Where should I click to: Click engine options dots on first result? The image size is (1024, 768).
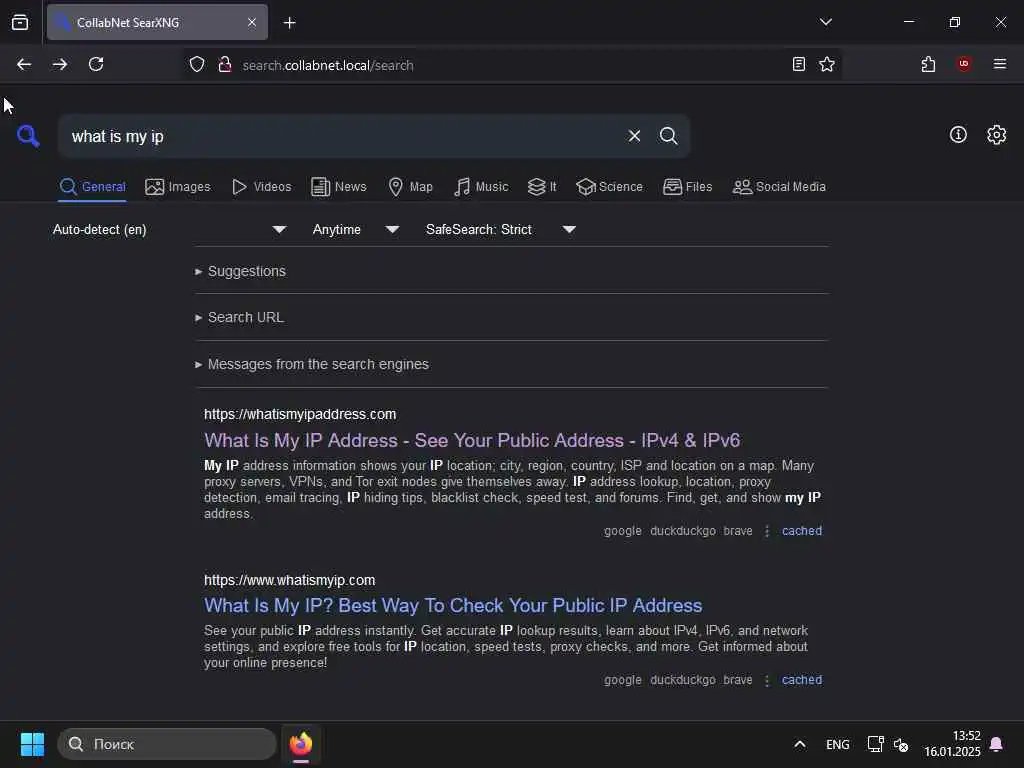(x=767, y=531)
